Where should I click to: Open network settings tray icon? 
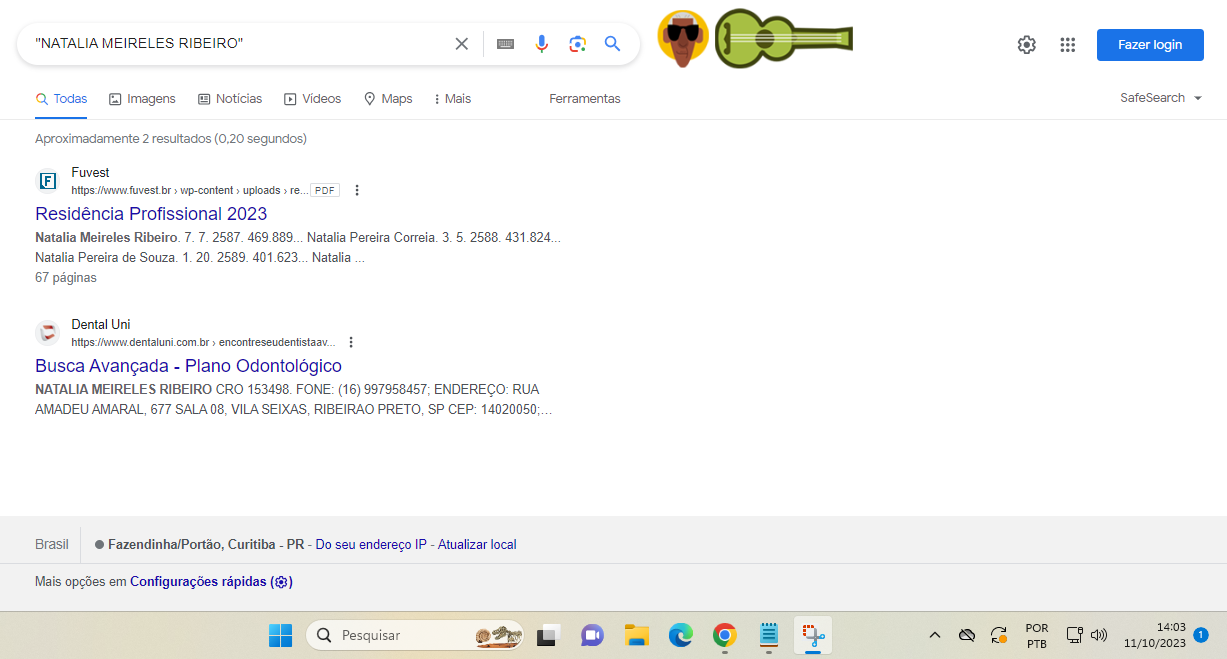click(1074, 635)
